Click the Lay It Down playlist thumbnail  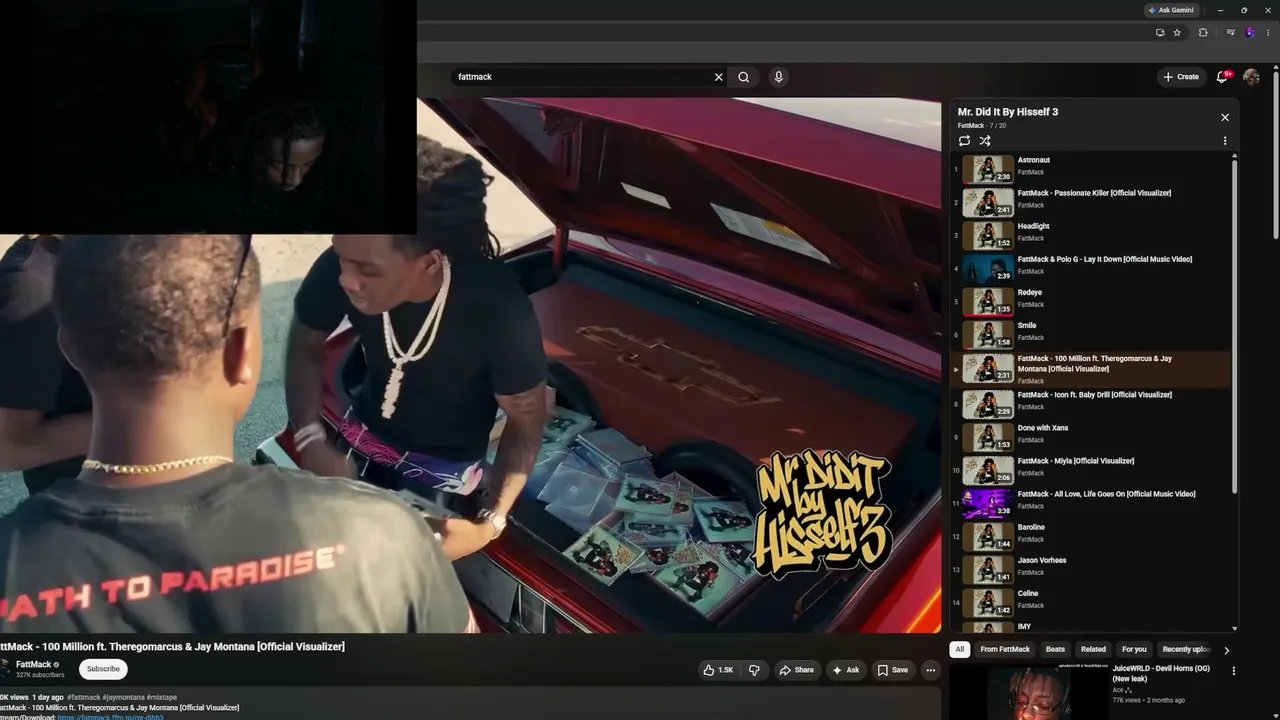click(988, 268)
